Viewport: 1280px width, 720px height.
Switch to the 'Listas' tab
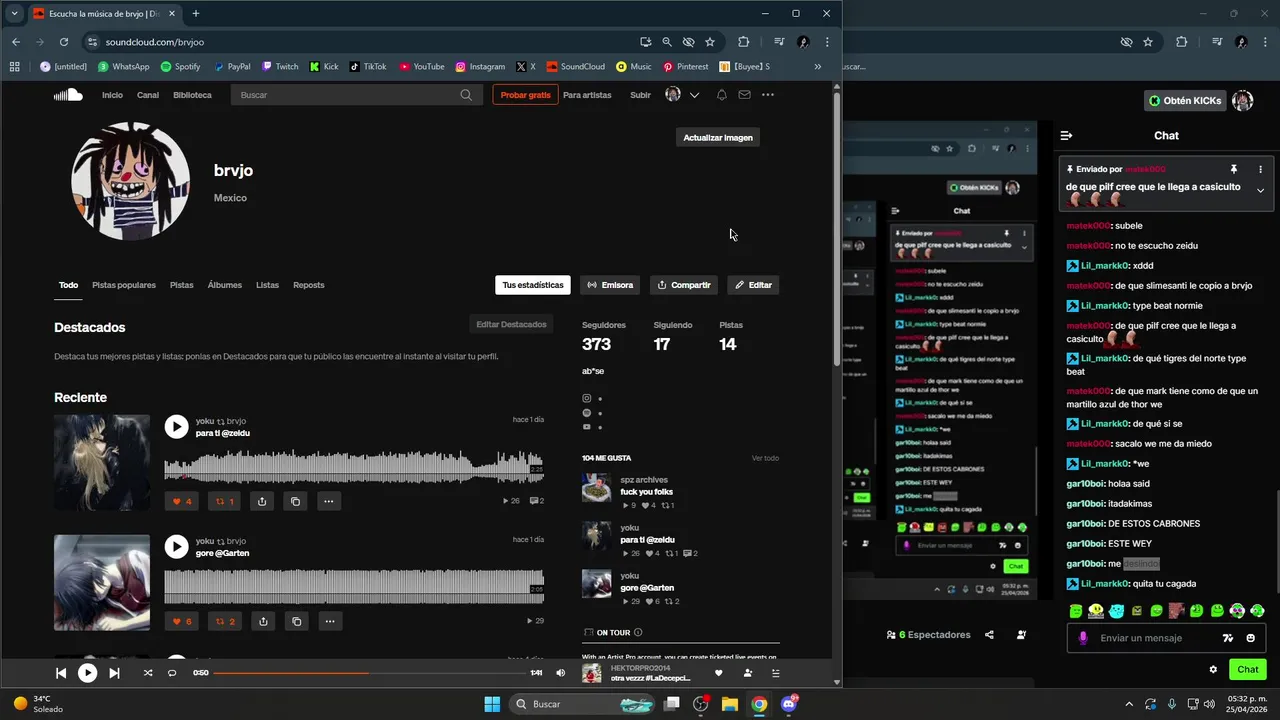click(267, 285)
